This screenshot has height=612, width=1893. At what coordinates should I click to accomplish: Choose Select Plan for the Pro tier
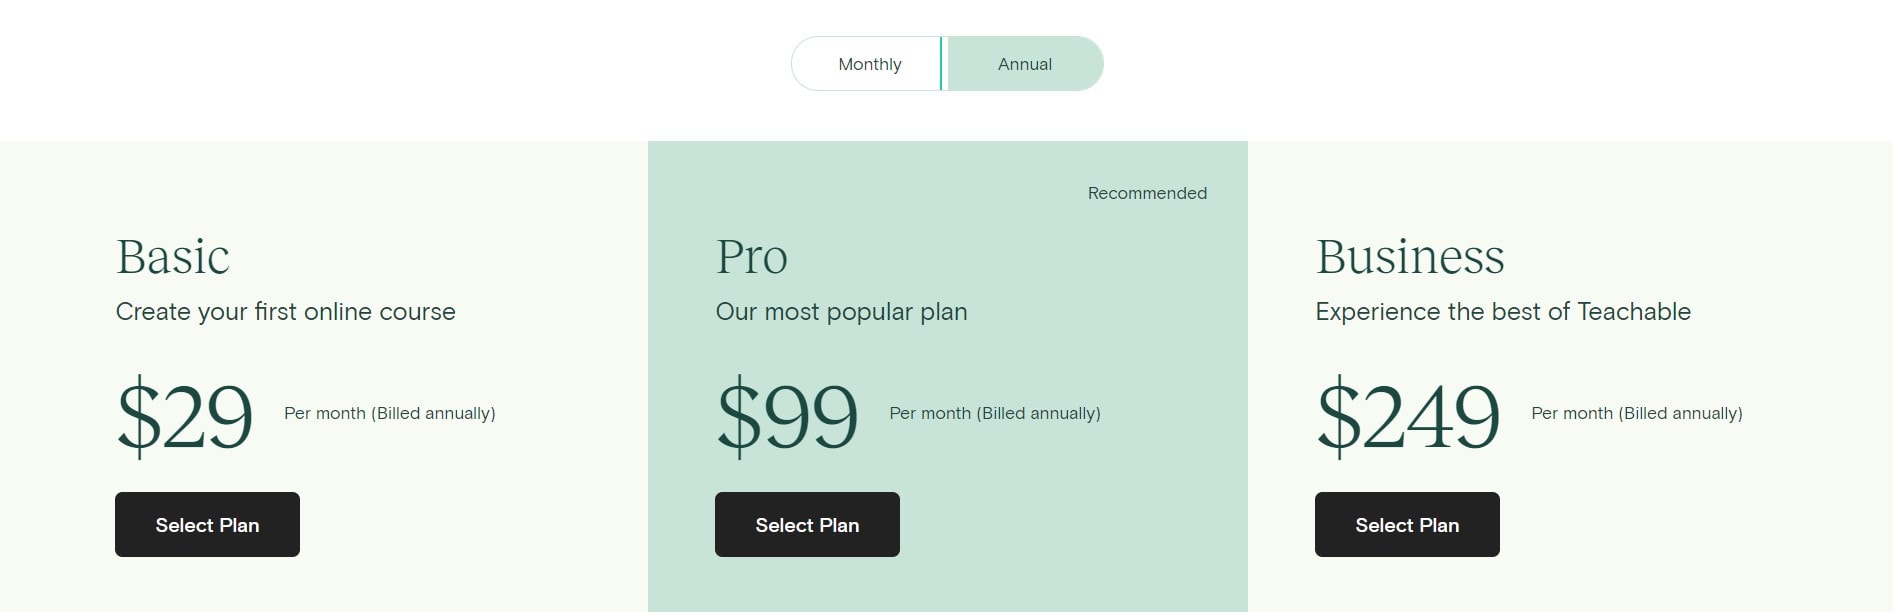click(x=807, y=525)
